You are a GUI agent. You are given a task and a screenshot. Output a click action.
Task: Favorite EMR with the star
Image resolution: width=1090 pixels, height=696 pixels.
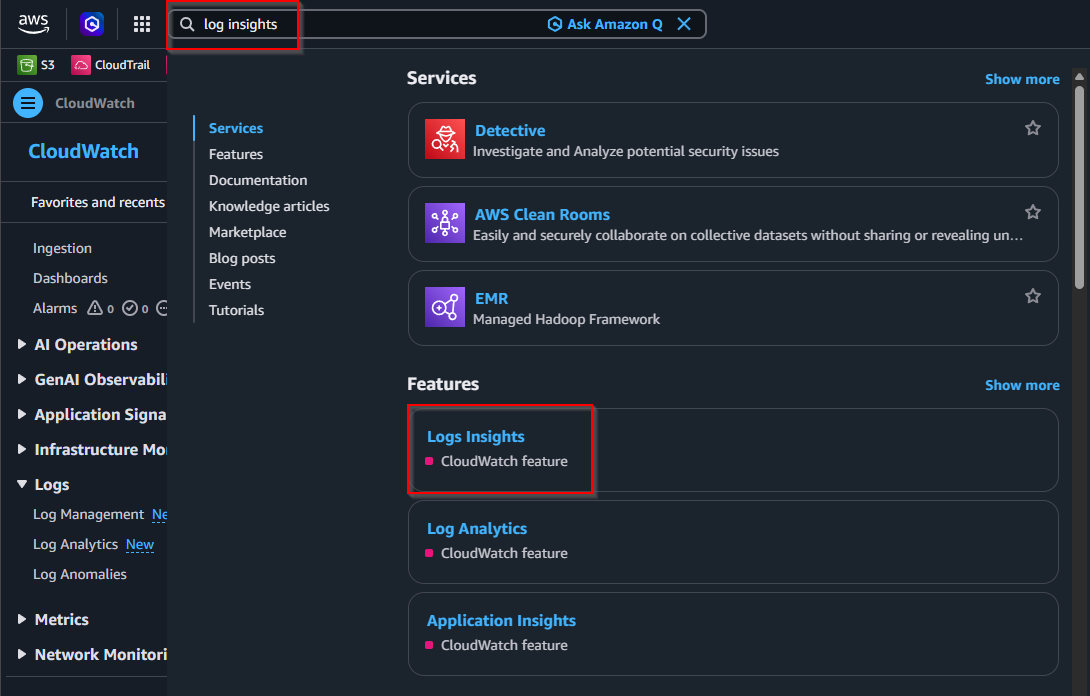click(x=1033, y=296)
